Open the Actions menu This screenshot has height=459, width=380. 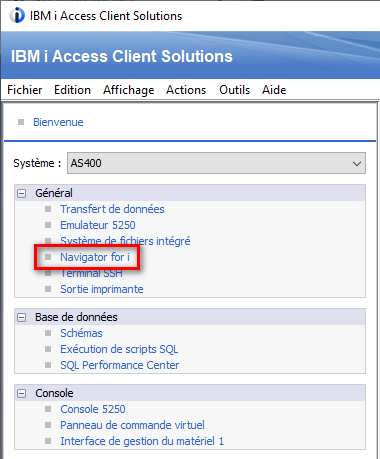point(186,90)
